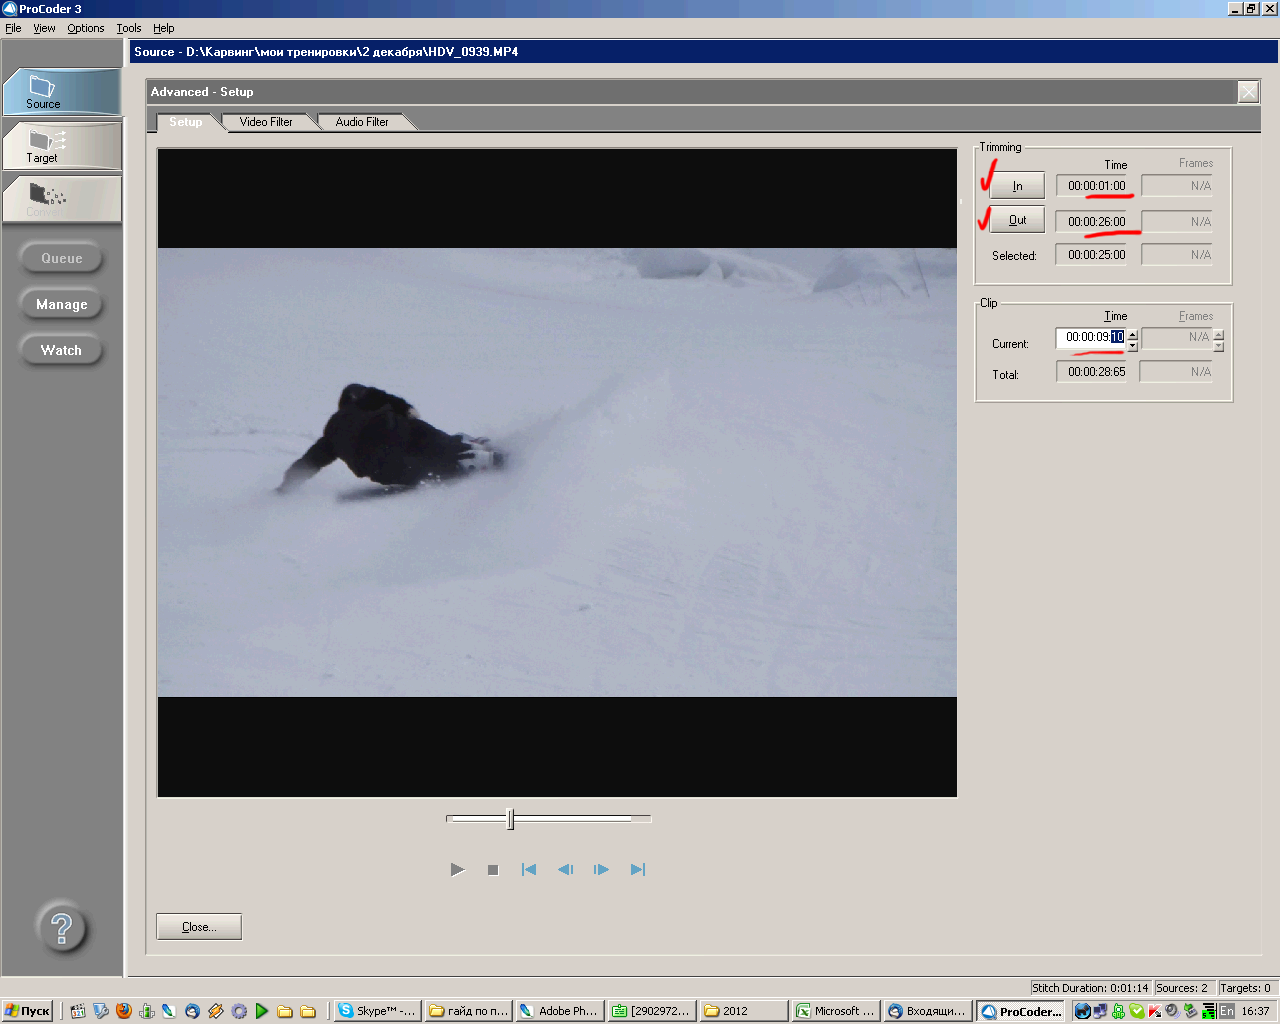Image resolution: width=1280 pixels, height=1024 pixels.
Task: Open the Source panel
Action: 62,91
